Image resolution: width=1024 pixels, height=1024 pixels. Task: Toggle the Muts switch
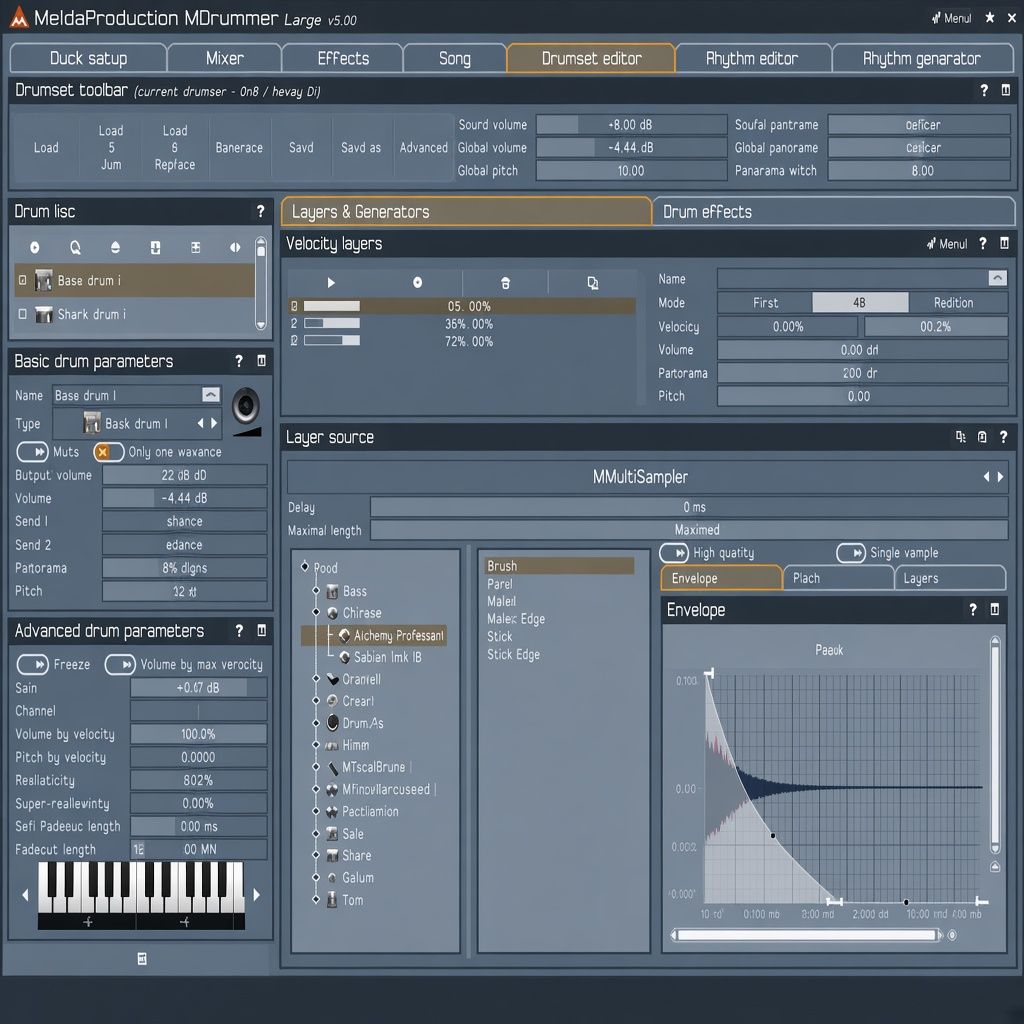tap(33, 452)
